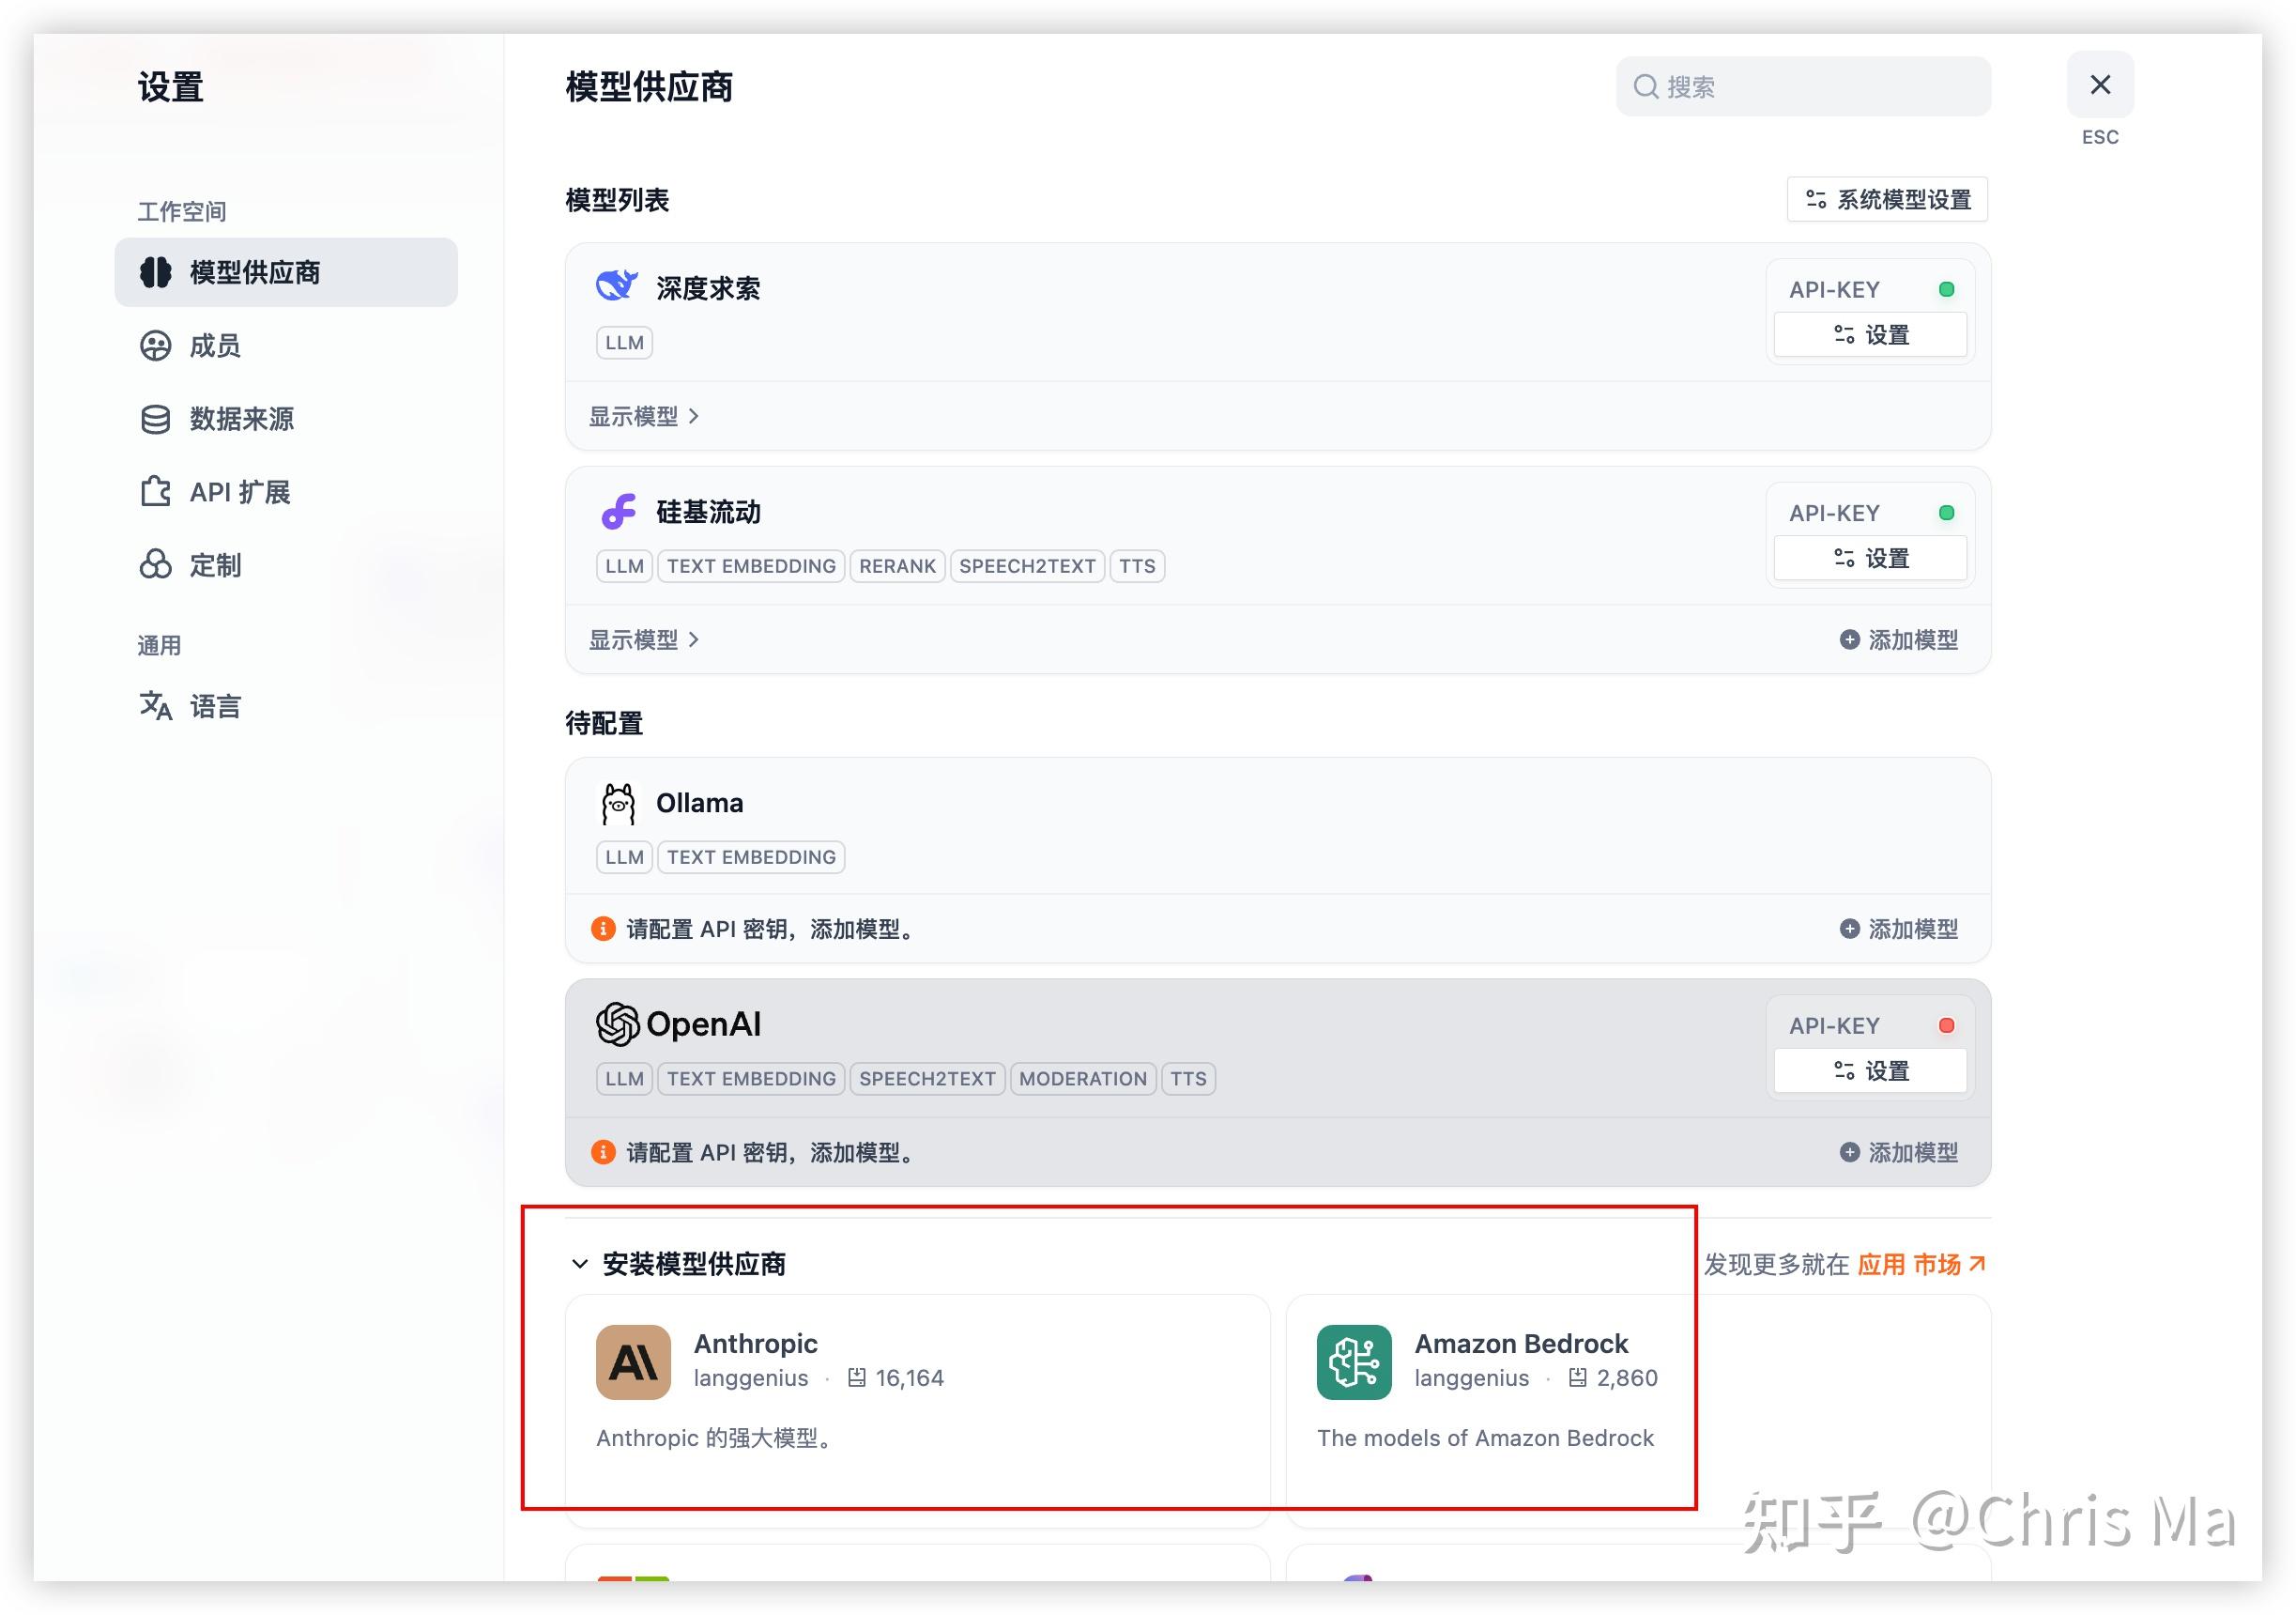
Task: Collapse the 安装模型供应商 section
Action: click(579, 1264)
